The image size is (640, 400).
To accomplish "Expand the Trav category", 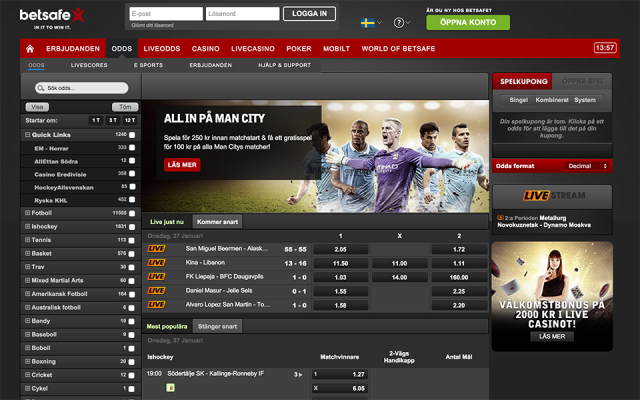I will coord(27,267).
